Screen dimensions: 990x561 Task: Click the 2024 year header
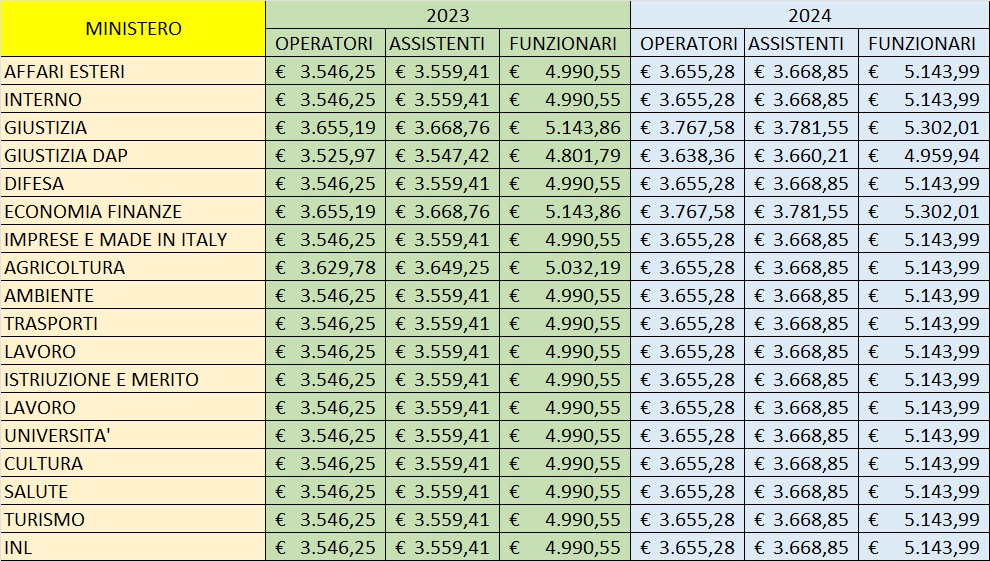810,15
